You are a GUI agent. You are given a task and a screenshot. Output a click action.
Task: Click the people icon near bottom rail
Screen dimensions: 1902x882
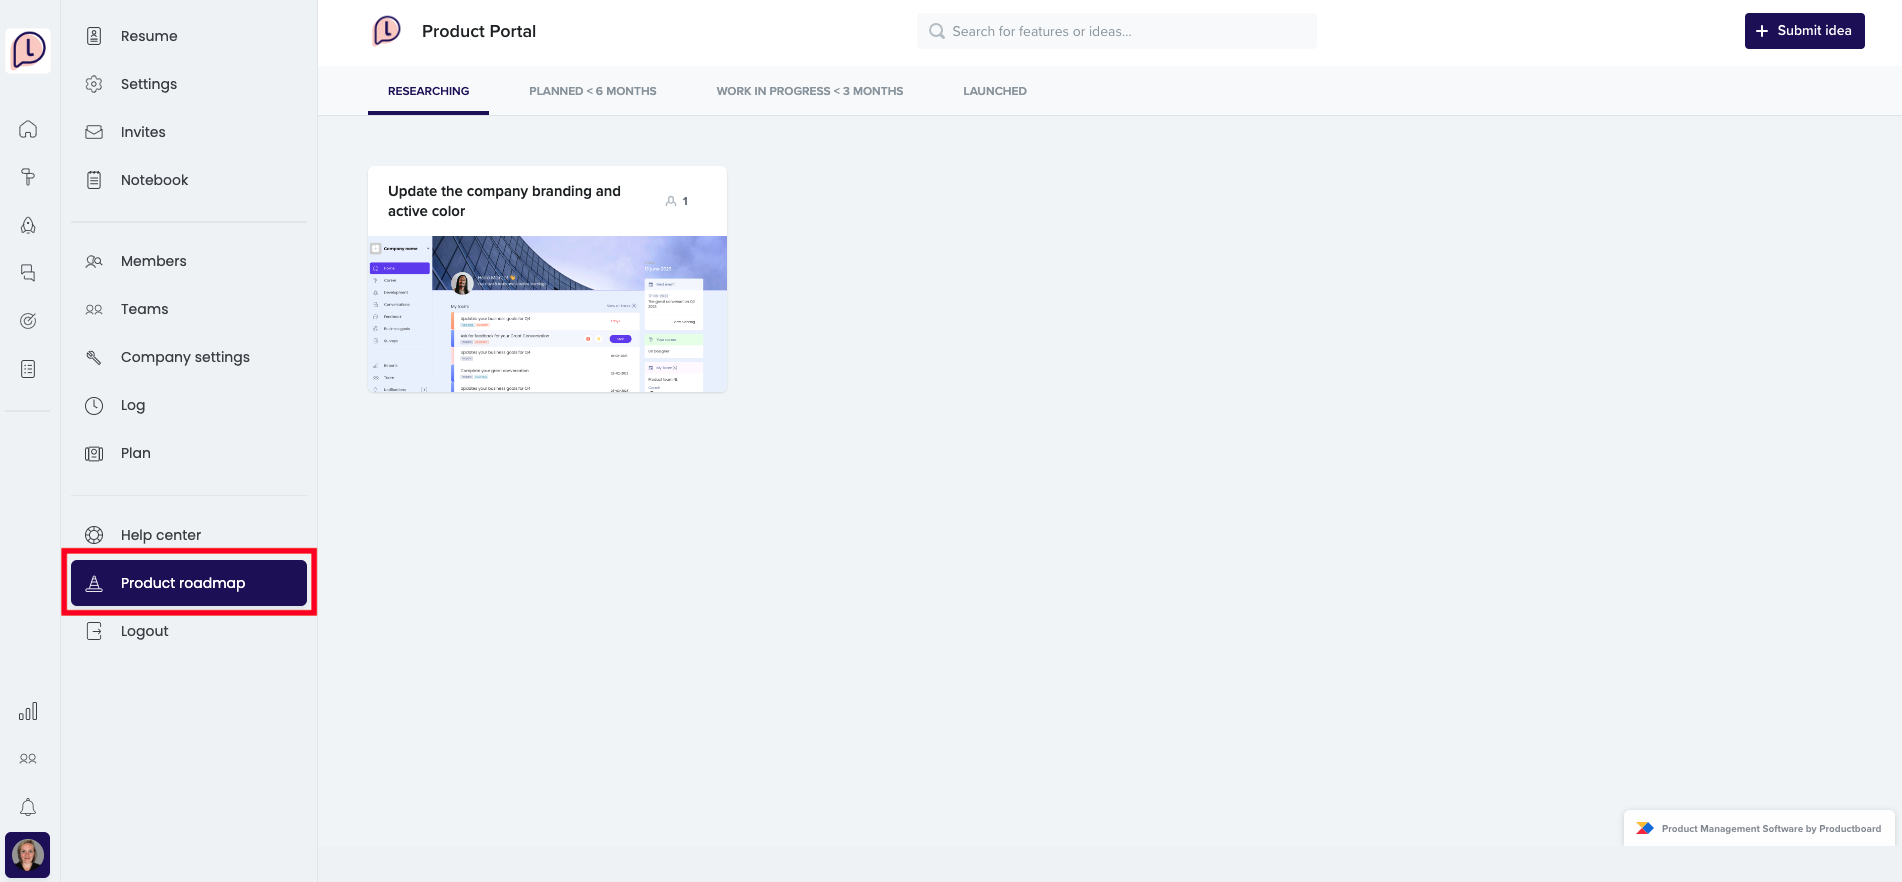tap(28, 759)
